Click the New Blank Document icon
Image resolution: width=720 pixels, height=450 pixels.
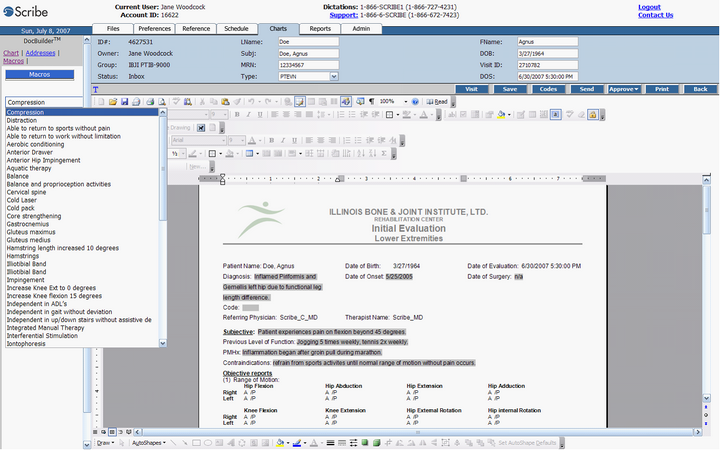(x=101, y=101)
